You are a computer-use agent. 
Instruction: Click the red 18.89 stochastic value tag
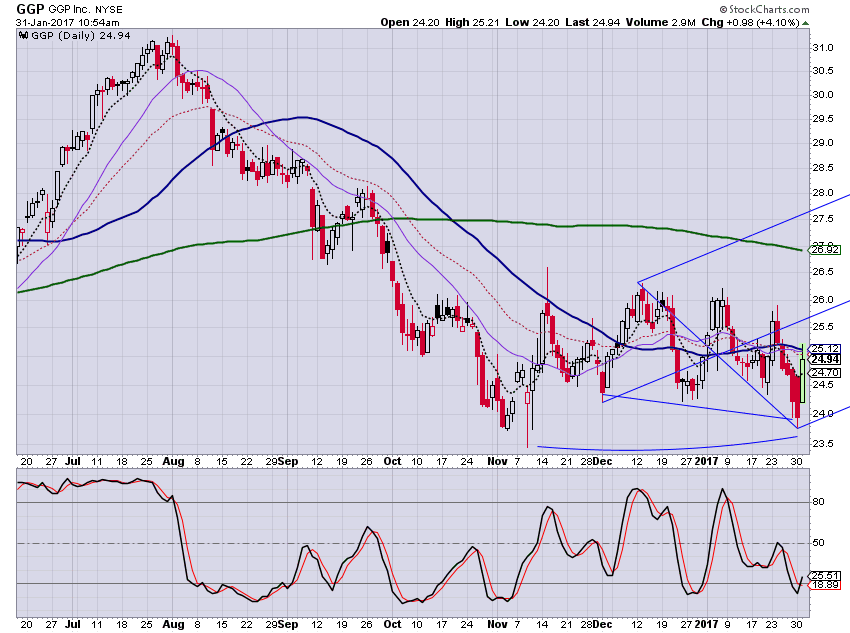pyautogui.click(x=825, y=585)
